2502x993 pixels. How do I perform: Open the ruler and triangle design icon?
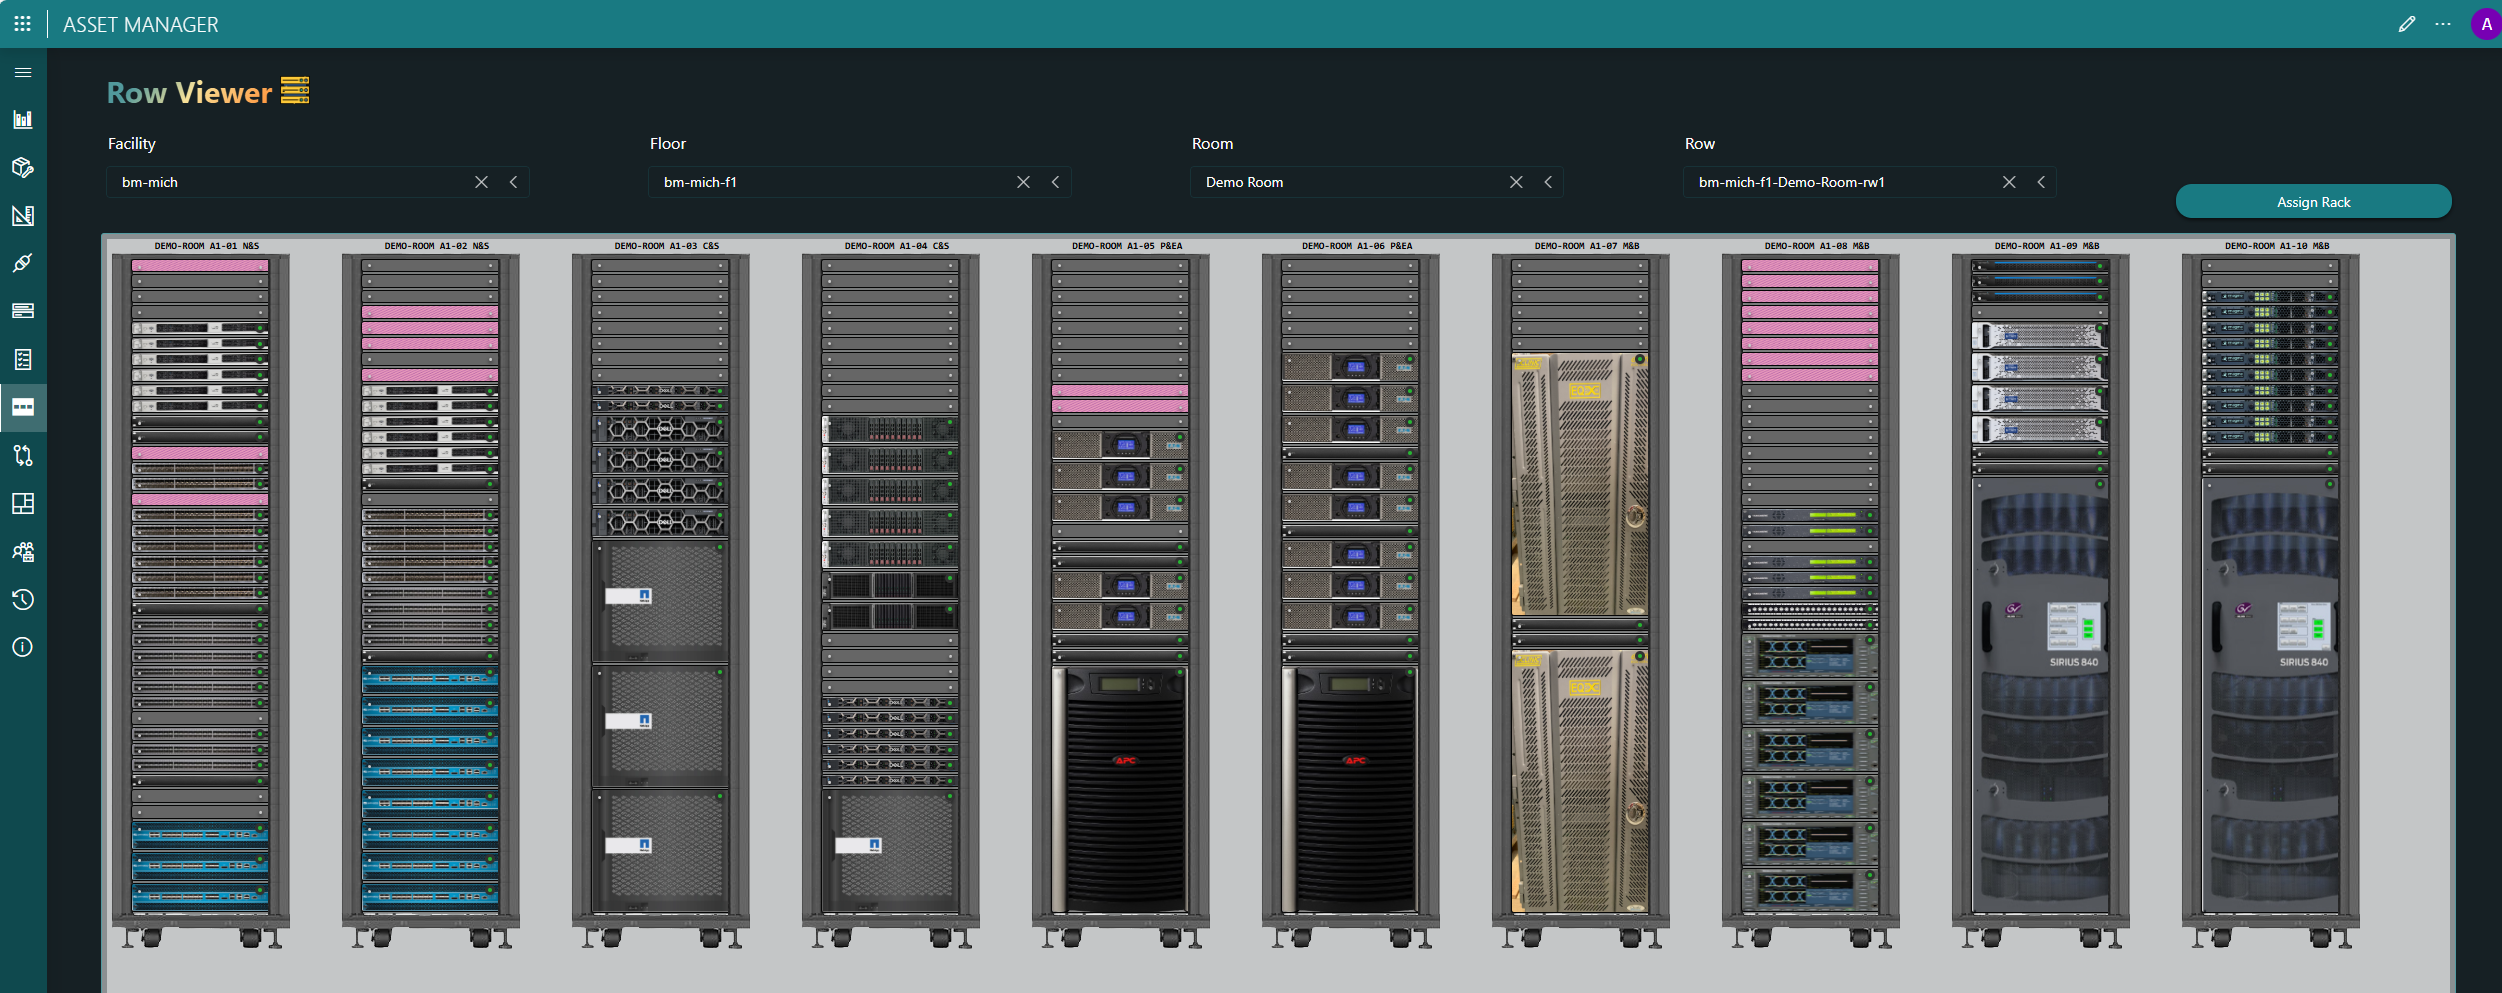tap(23, 215)
